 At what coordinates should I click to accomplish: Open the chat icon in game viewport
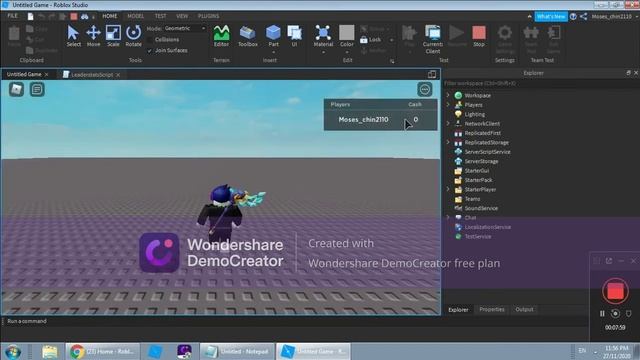coord(37,89)
